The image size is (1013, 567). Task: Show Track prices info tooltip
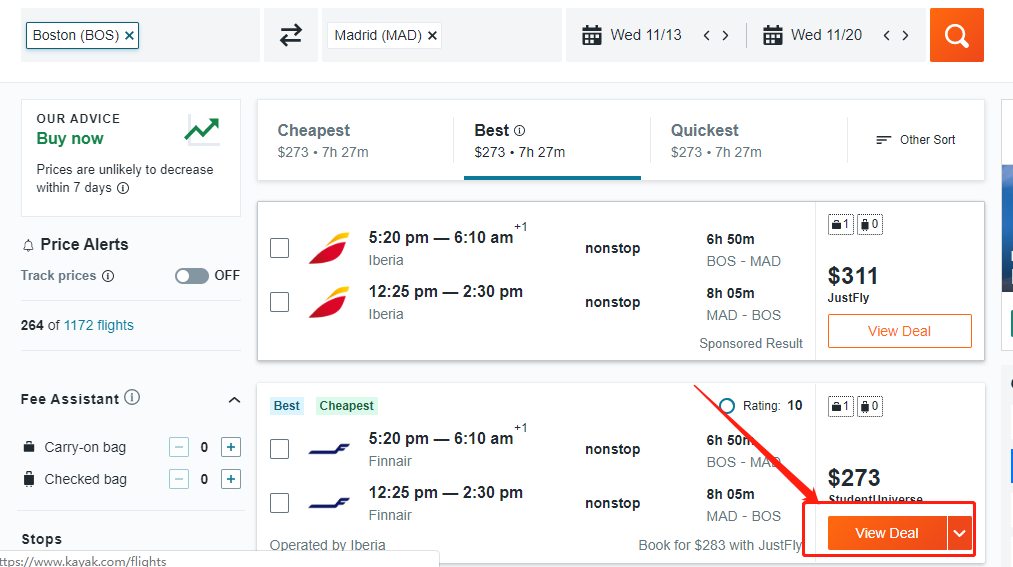click(109, 276)
